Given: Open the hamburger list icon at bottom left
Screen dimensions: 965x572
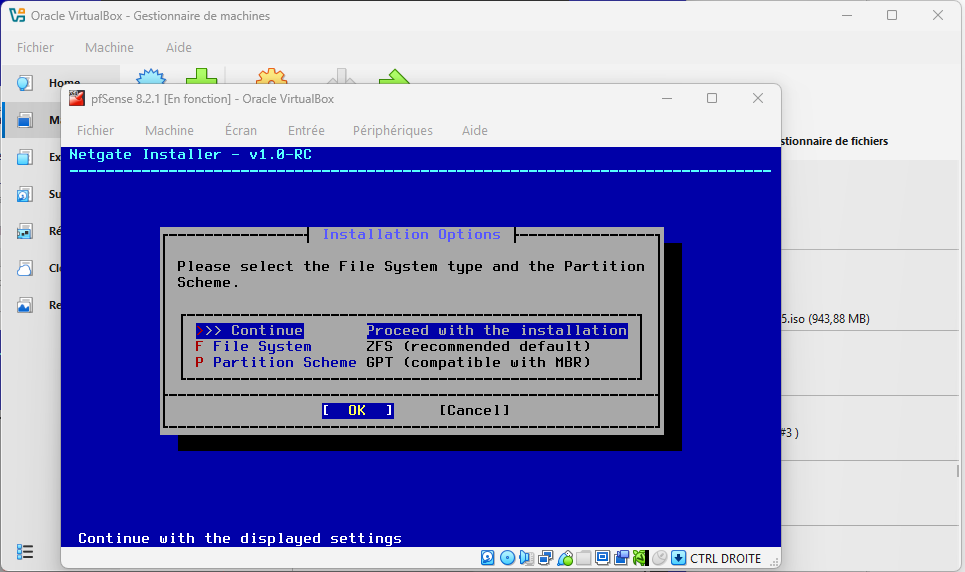Looking at the screenshot, I should (25, 551).
